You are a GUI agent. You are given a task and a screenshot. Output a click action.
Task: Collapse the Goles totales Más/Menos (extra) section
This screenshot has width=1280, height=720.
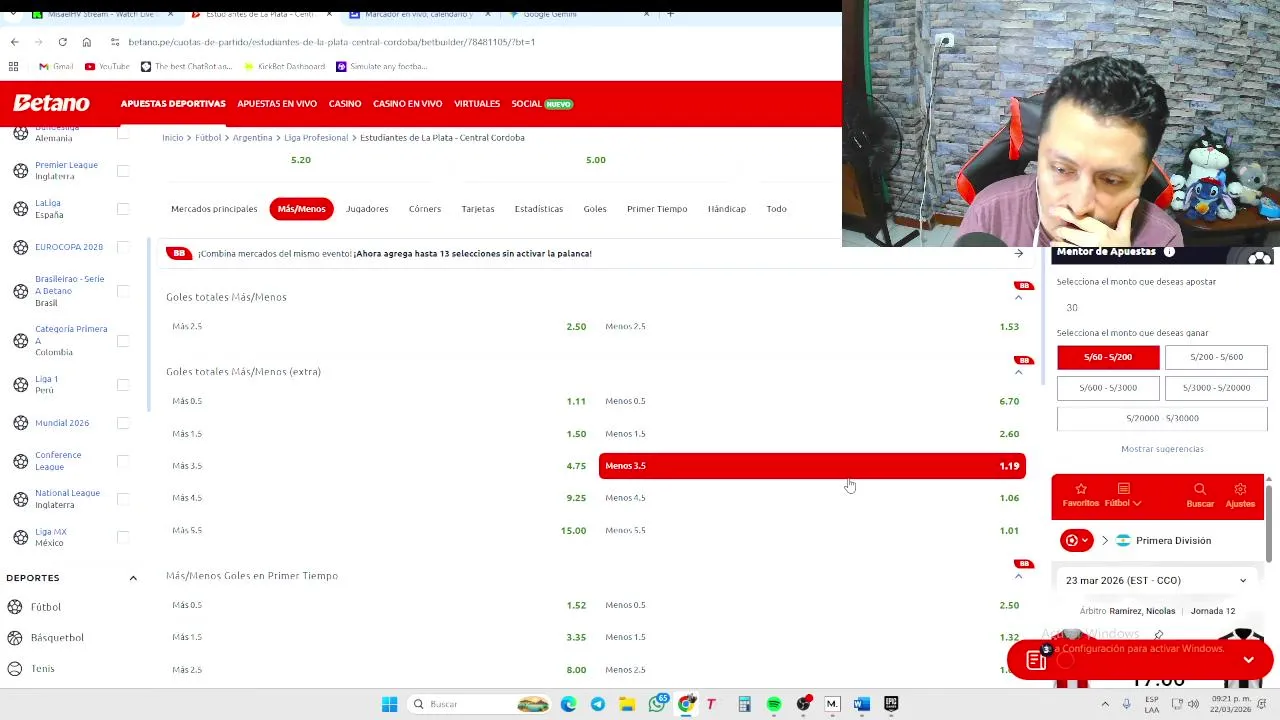1018,372
